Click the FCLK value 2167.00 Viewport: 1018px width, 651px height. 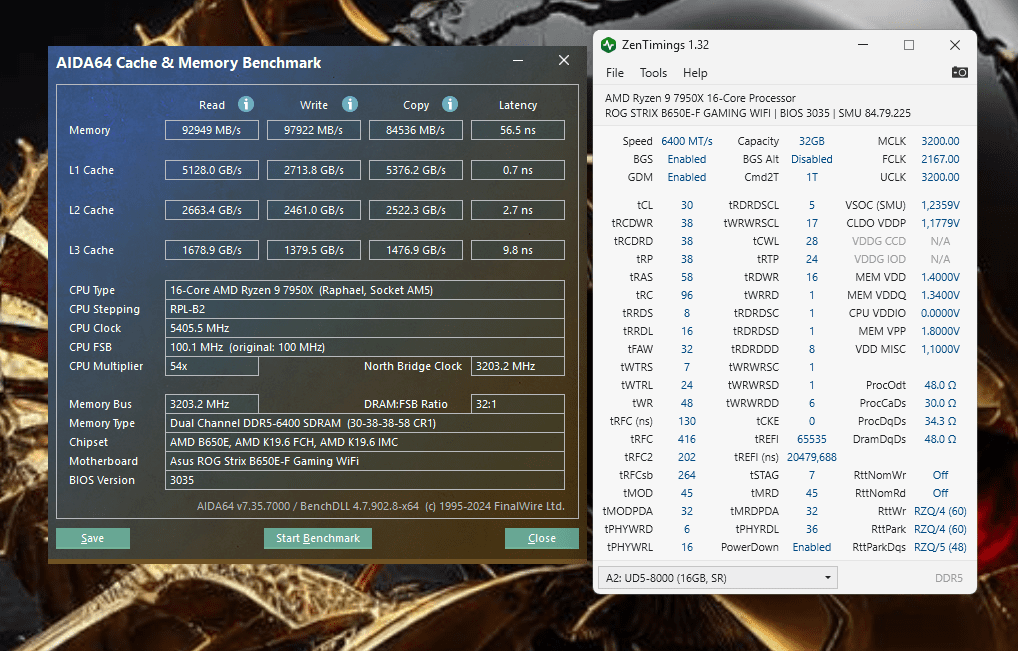[940, 159]
